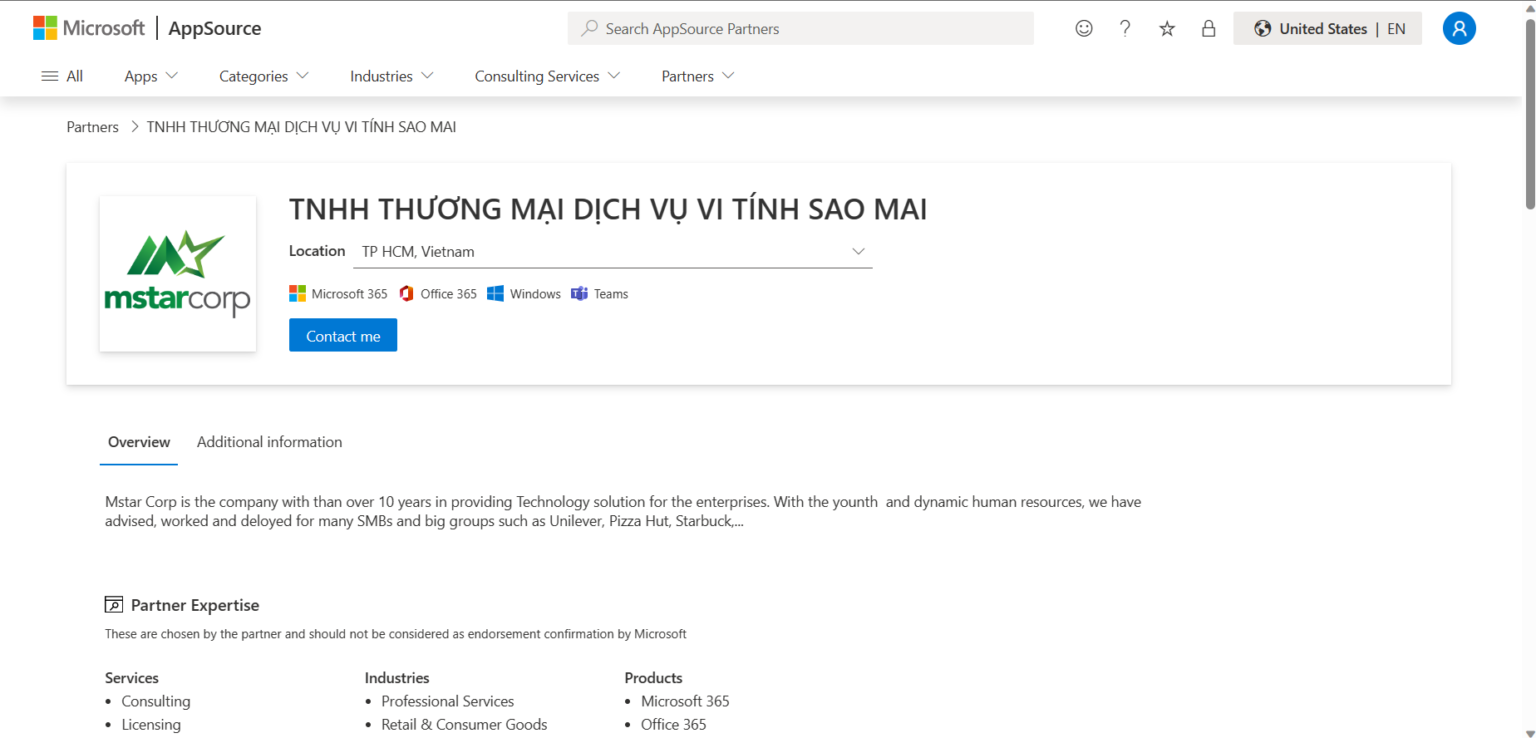The height and width of the screenshot is (738, 1536).
Task: Click the Microsoft 365 product icon
Action: pos(297,293)
